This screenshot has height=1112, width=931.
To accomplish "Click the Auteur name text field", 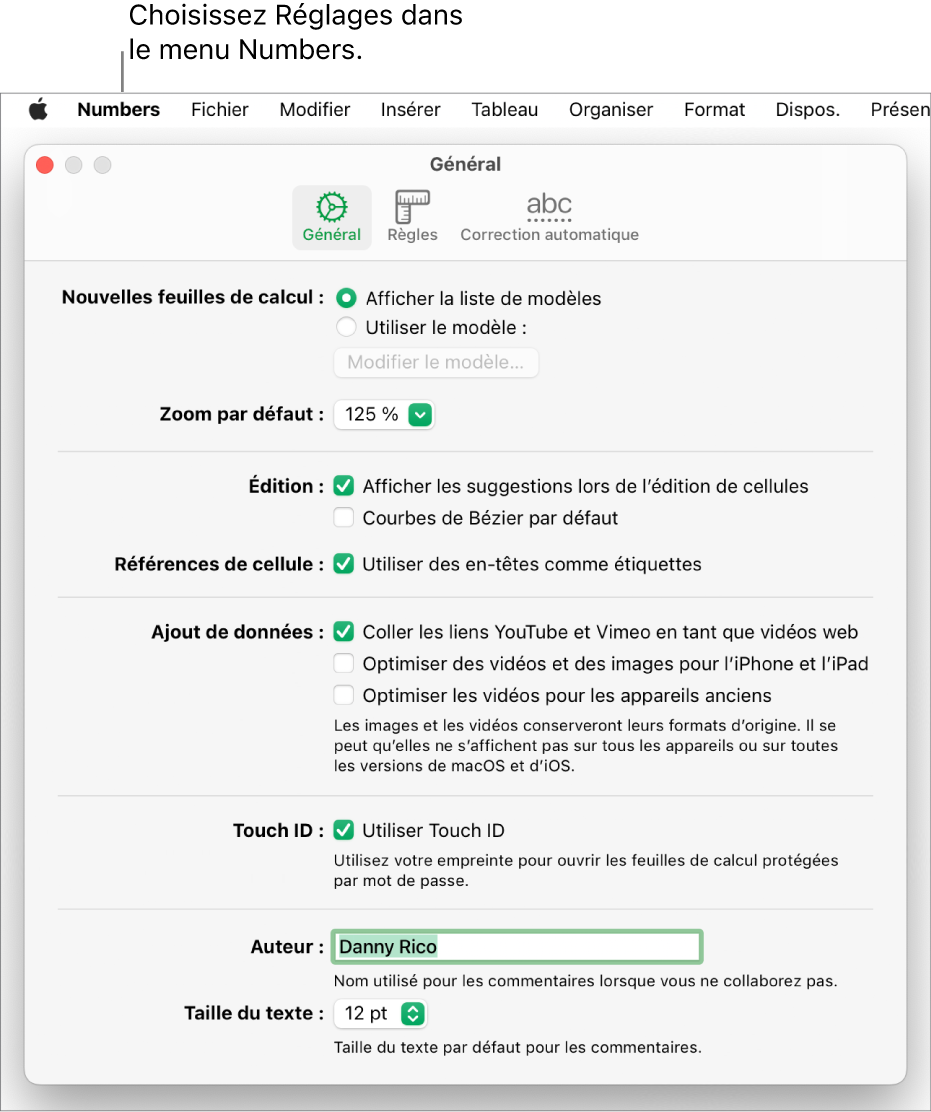I will tap(518, 946).
